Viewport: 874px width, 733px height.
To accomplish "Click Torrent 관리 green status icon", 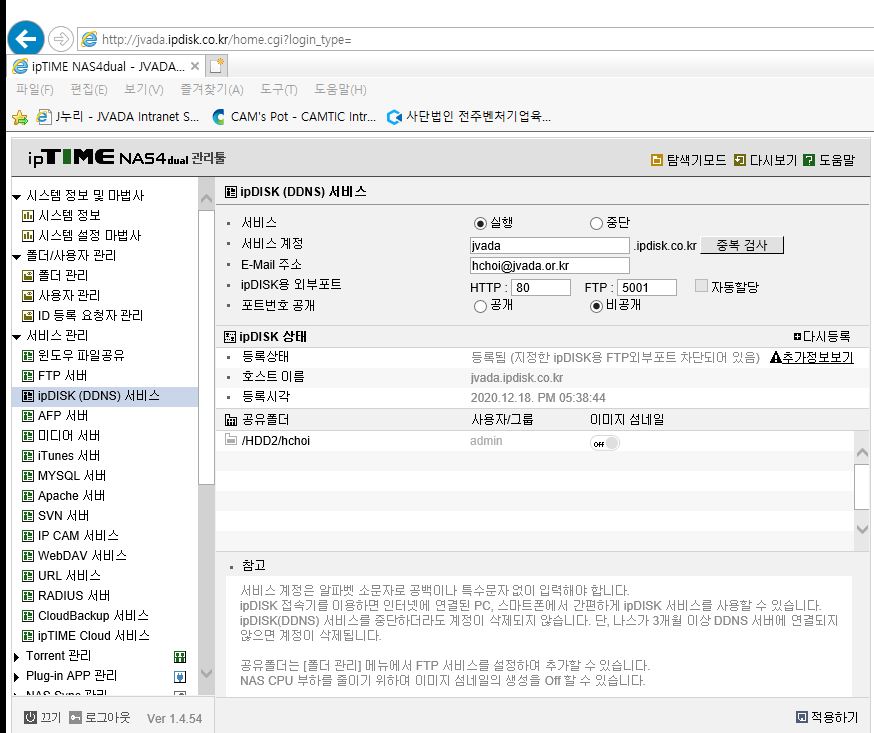I will click(180, 657).
